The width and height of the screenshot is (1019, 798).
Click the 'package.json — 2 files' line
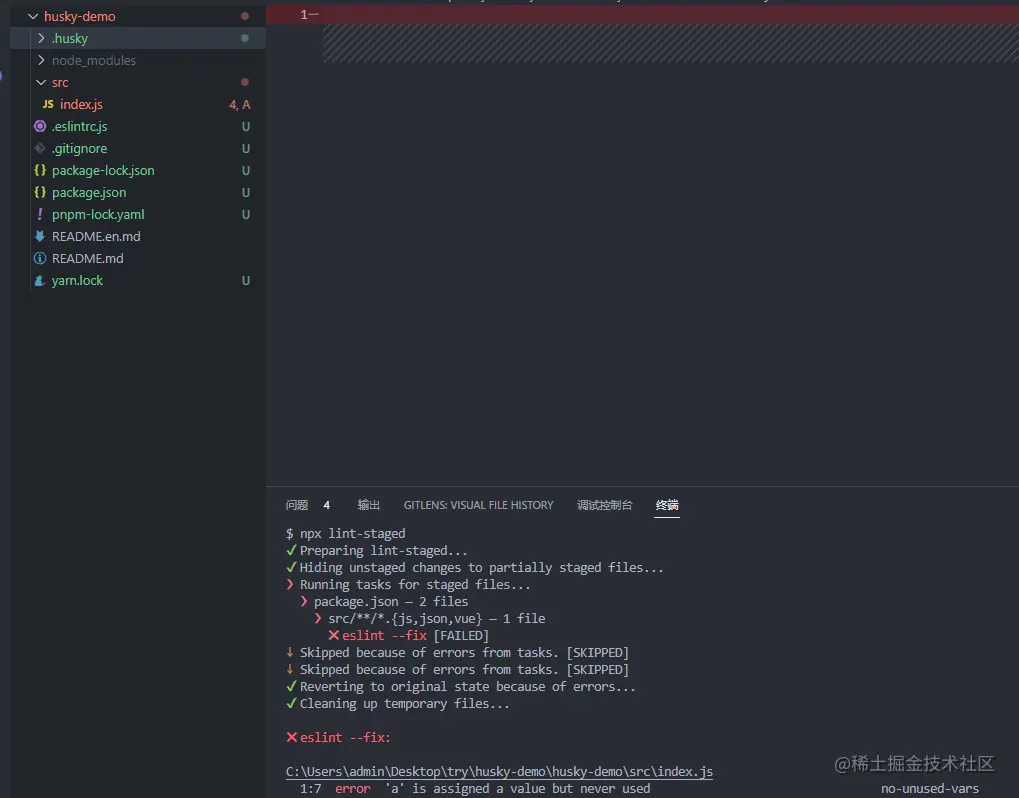click(x=384, y=602)
